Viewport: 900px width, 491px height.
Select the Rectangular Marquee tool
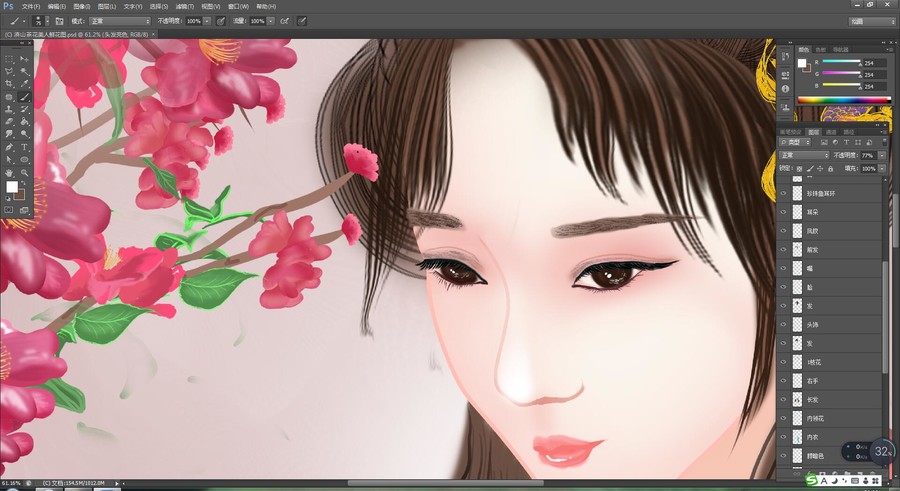click(x=9, y=59)
